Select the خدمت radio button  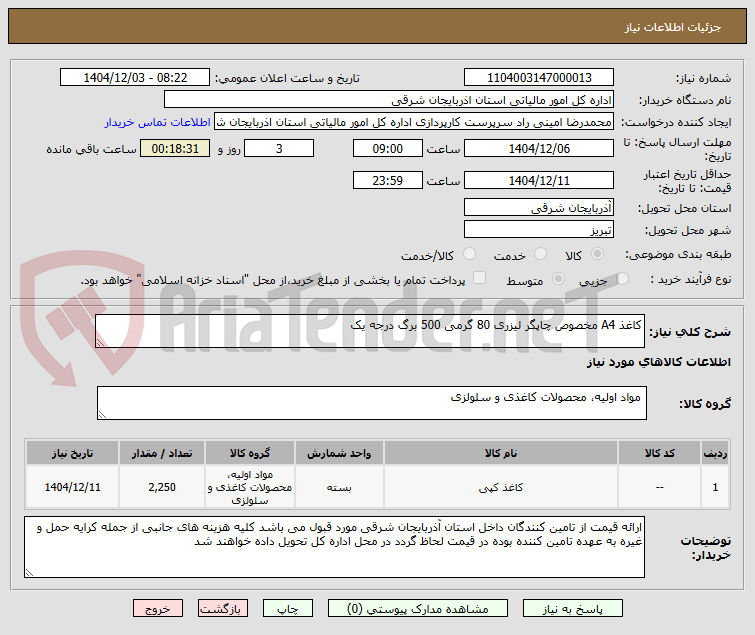pos(540,254)
